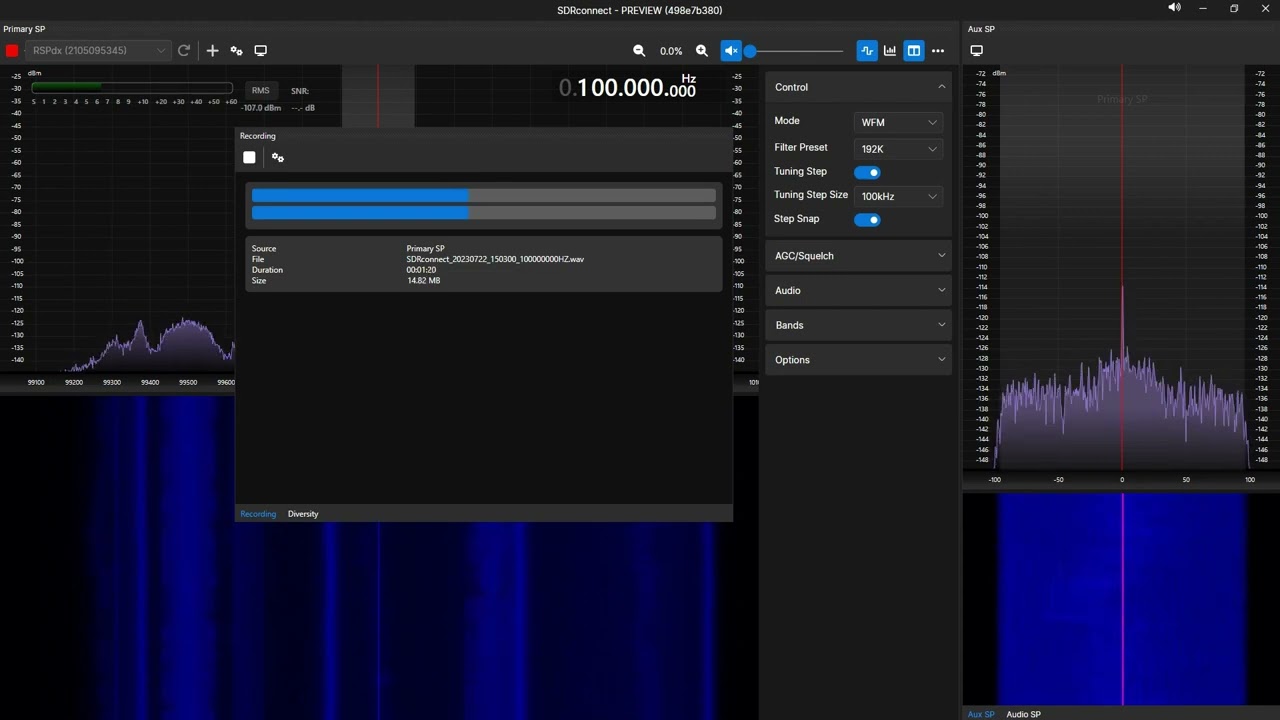The width and height of the screenshot is (1280, 720).
Task: Click the 0.0% zoom level text
Action: coord(671,51)
